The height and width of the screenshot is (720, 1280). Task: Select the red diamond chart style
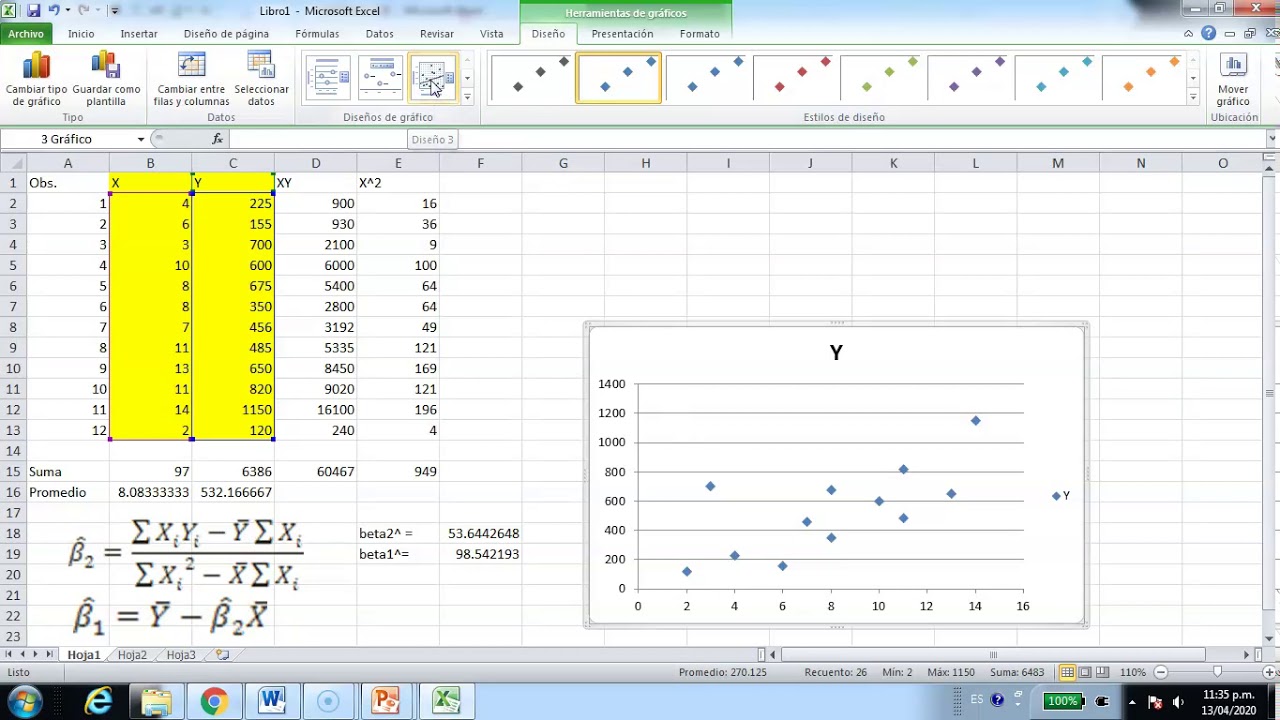[x=795, y=78]
